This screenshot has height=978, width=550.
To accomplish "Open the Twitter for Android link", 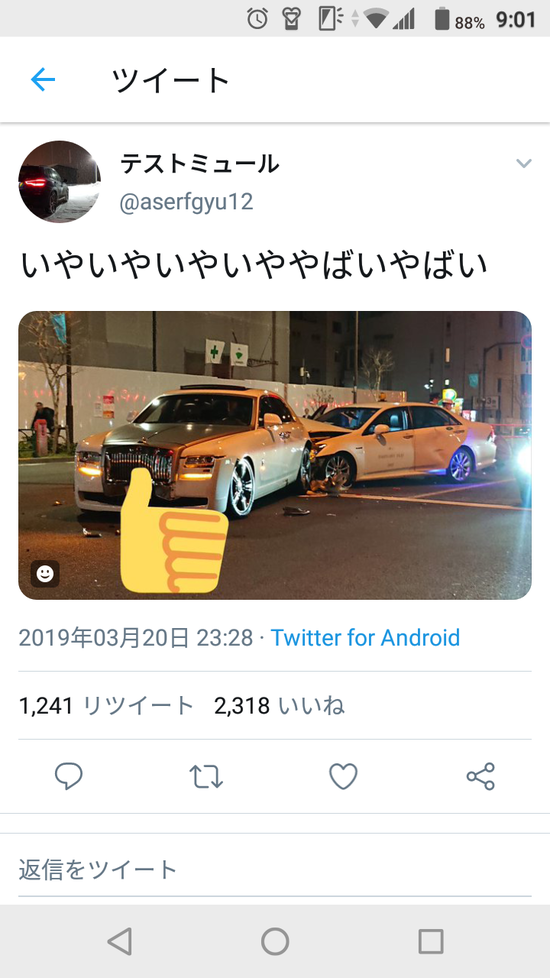I will (x=365, y=637).
